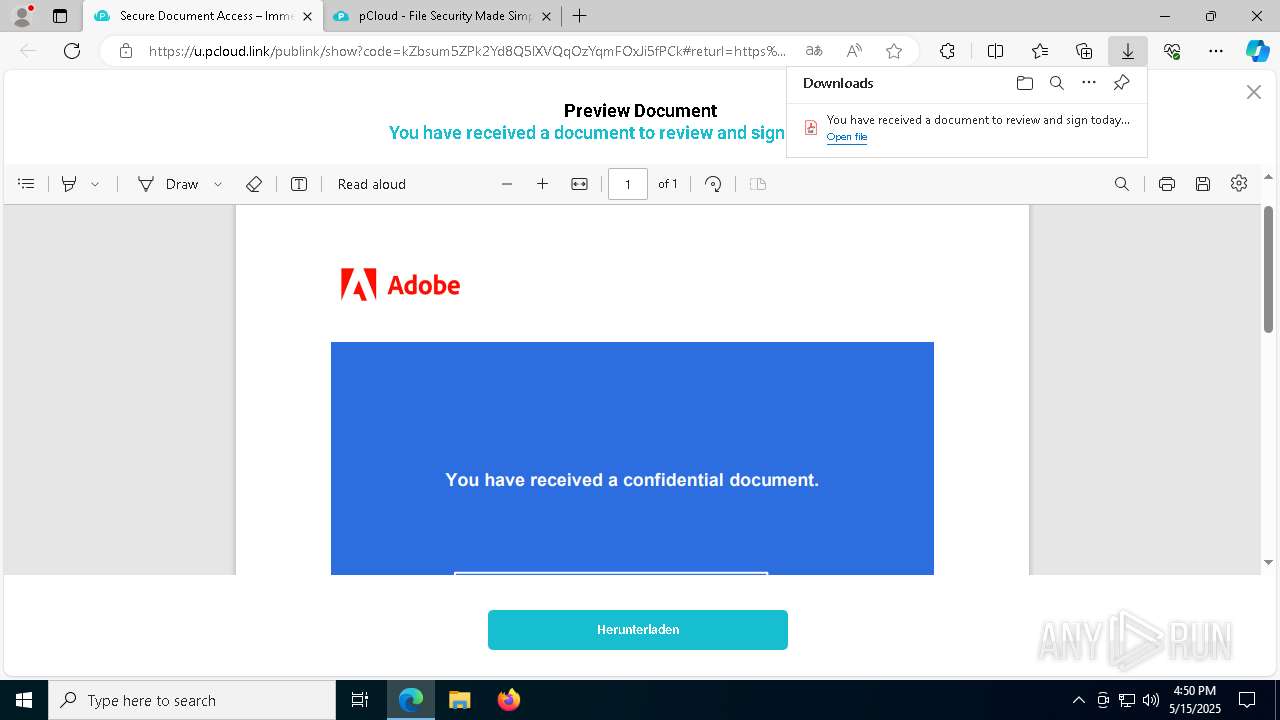Open more options in Downloads panel
This screenshot has height=720, width=1280.
tap(1089, 83)
